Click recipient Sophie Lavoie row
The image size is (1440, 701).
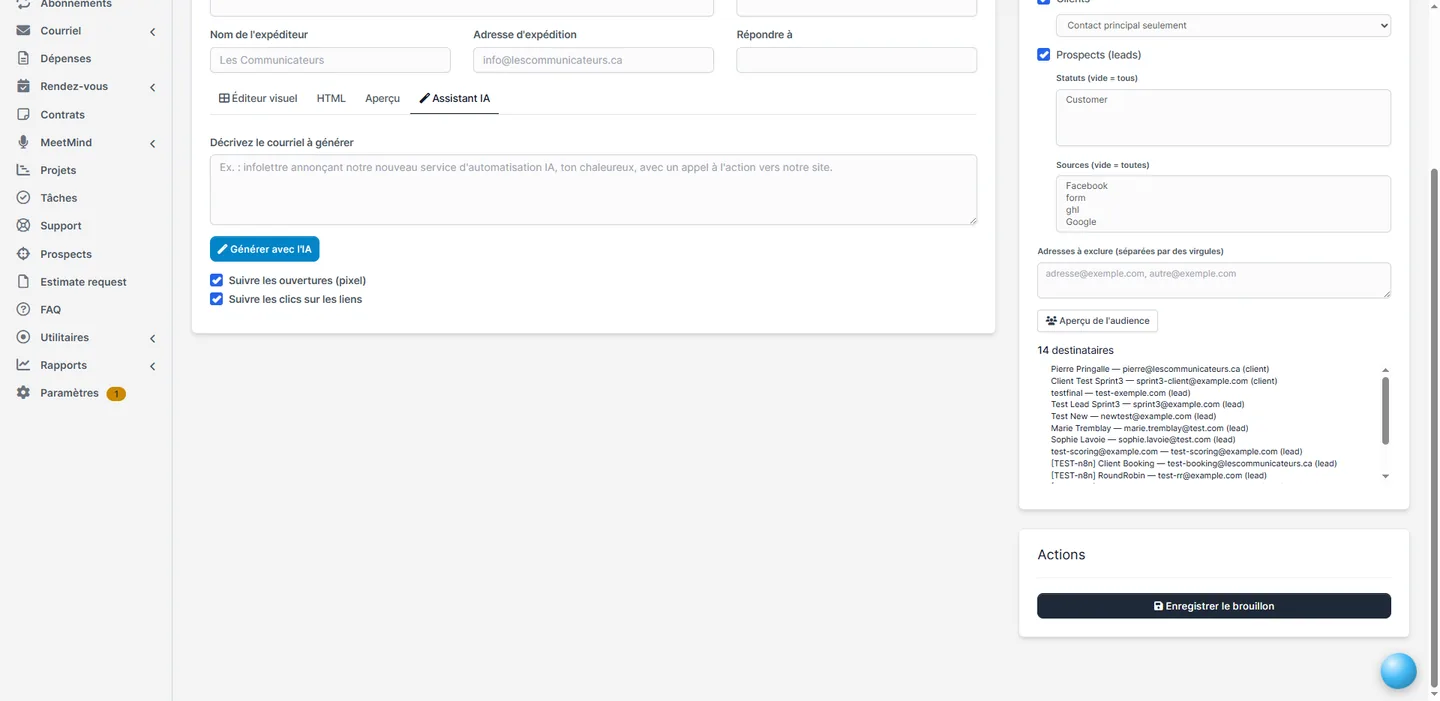click(x=1142, y=440)
